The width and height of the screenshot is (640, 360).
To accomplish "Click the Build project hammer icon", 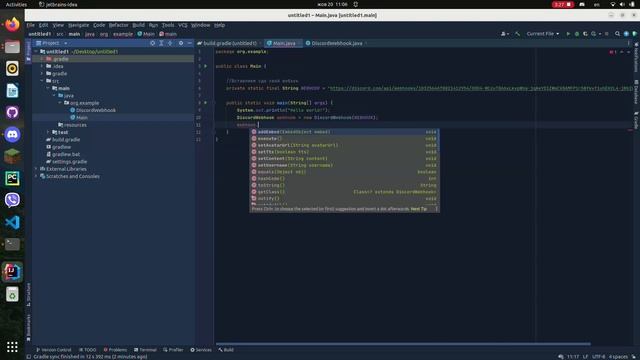I will tap(518, 34).
